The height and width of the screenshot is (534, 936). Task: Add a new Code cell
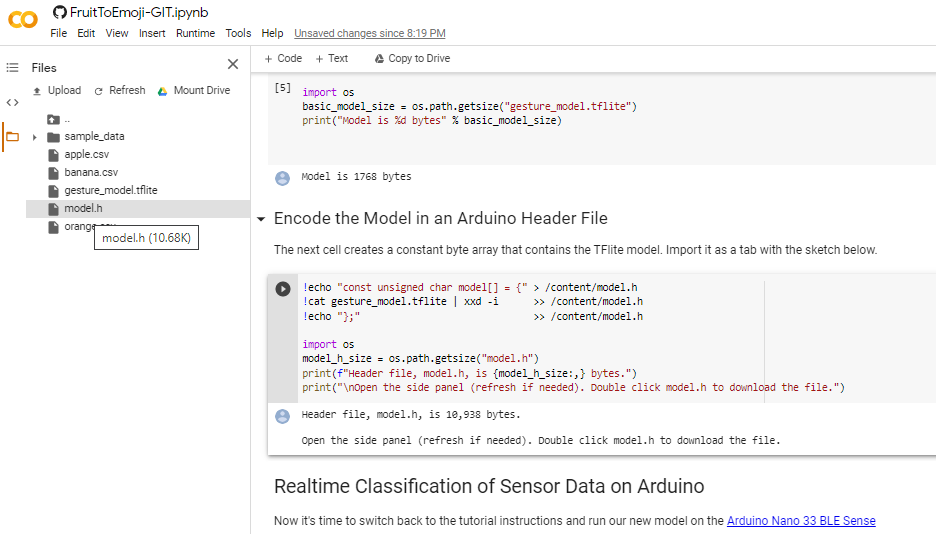coord(283,58)
